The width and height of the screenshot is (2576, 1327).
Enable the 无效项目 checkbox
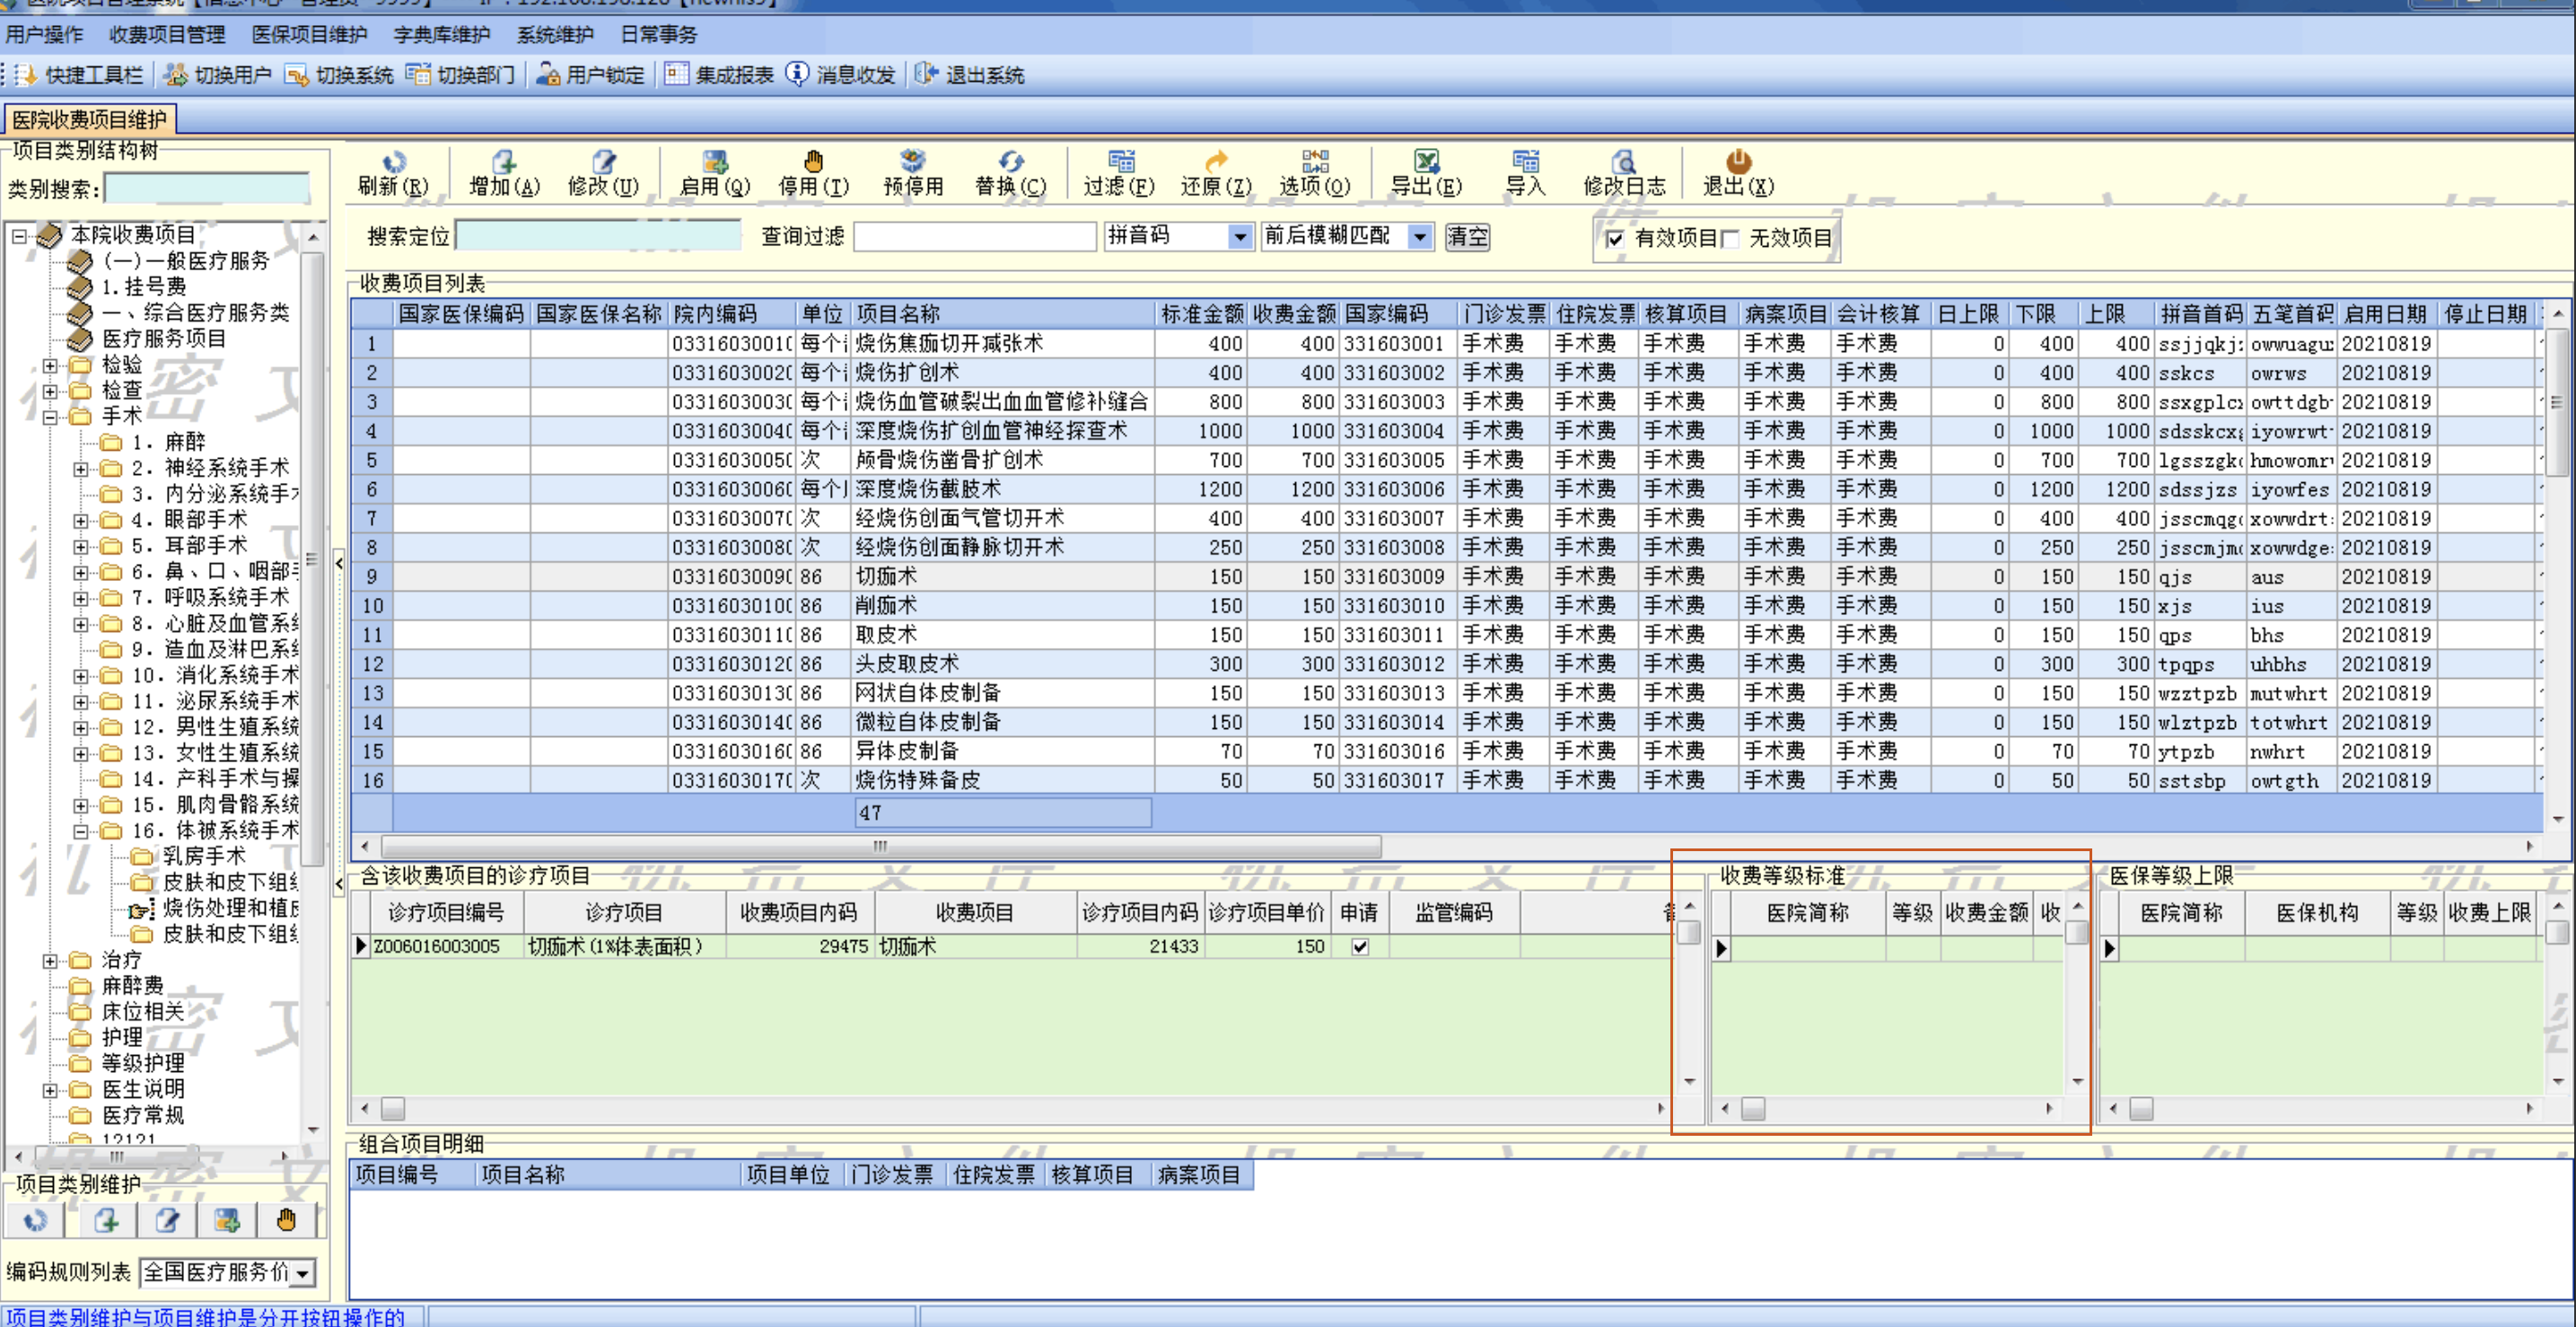(x=1730, y=239)
